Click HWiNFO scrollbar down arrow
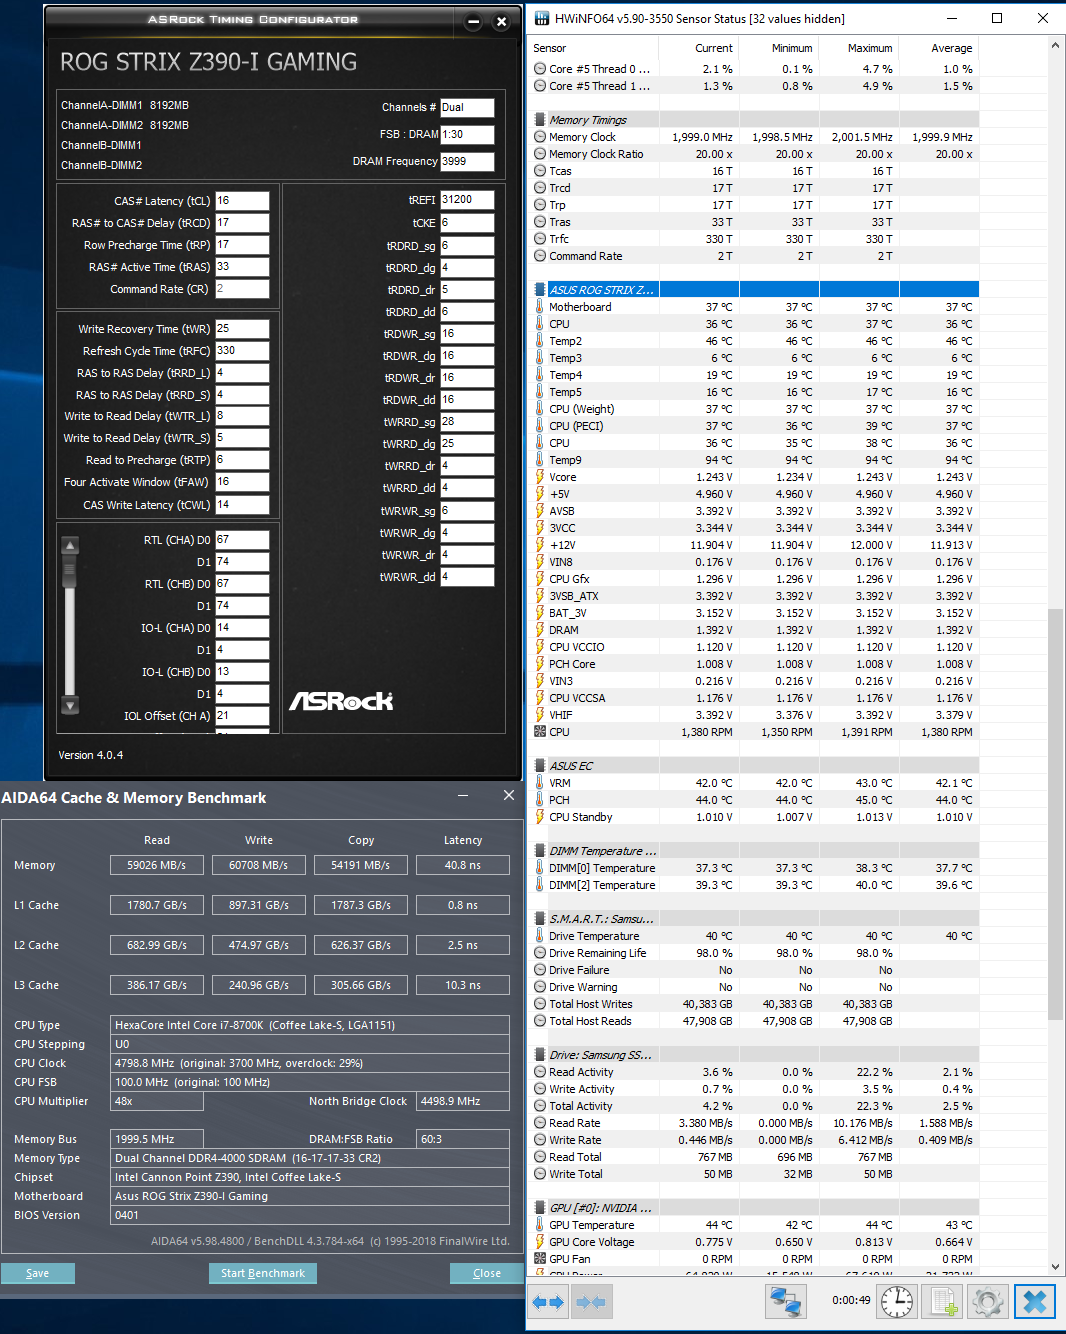 [1055, 1266]
